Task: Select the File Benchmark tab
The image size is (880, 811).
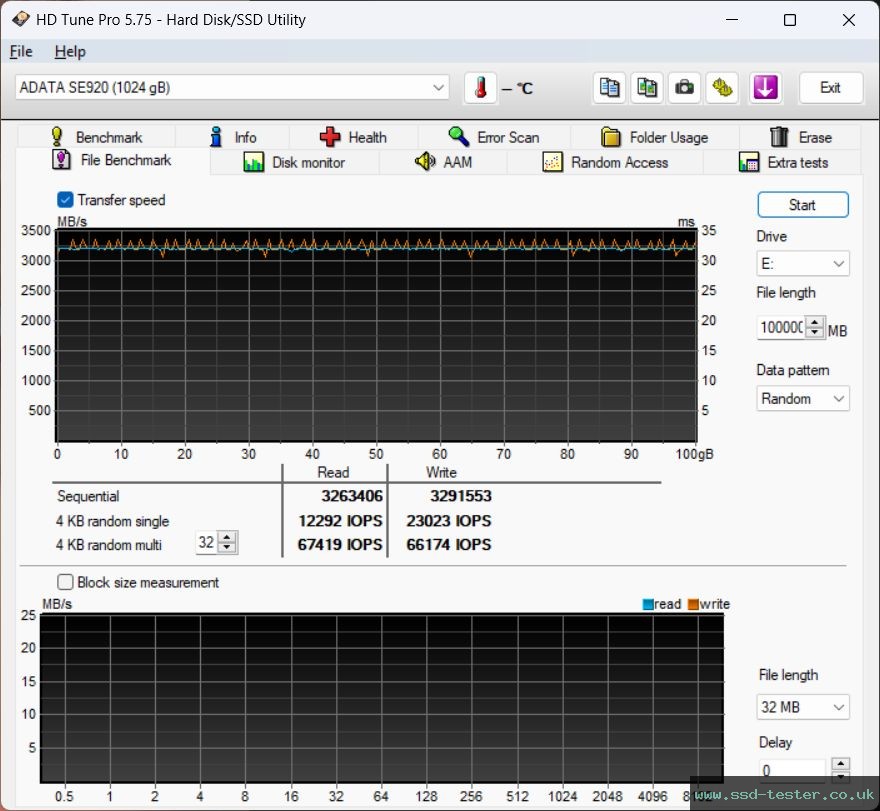Action: point(112,161)
